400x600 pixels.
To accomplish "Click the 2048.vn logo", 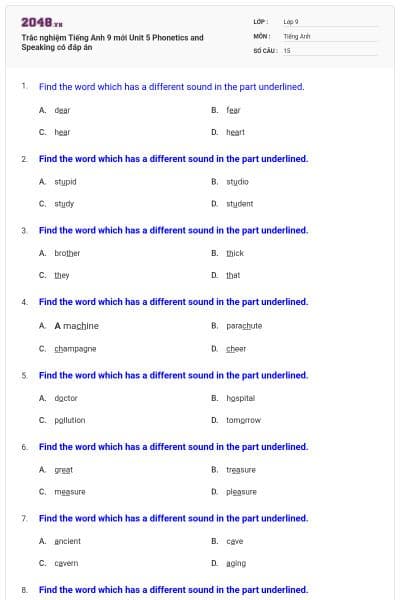I will (x=42, y=22).
